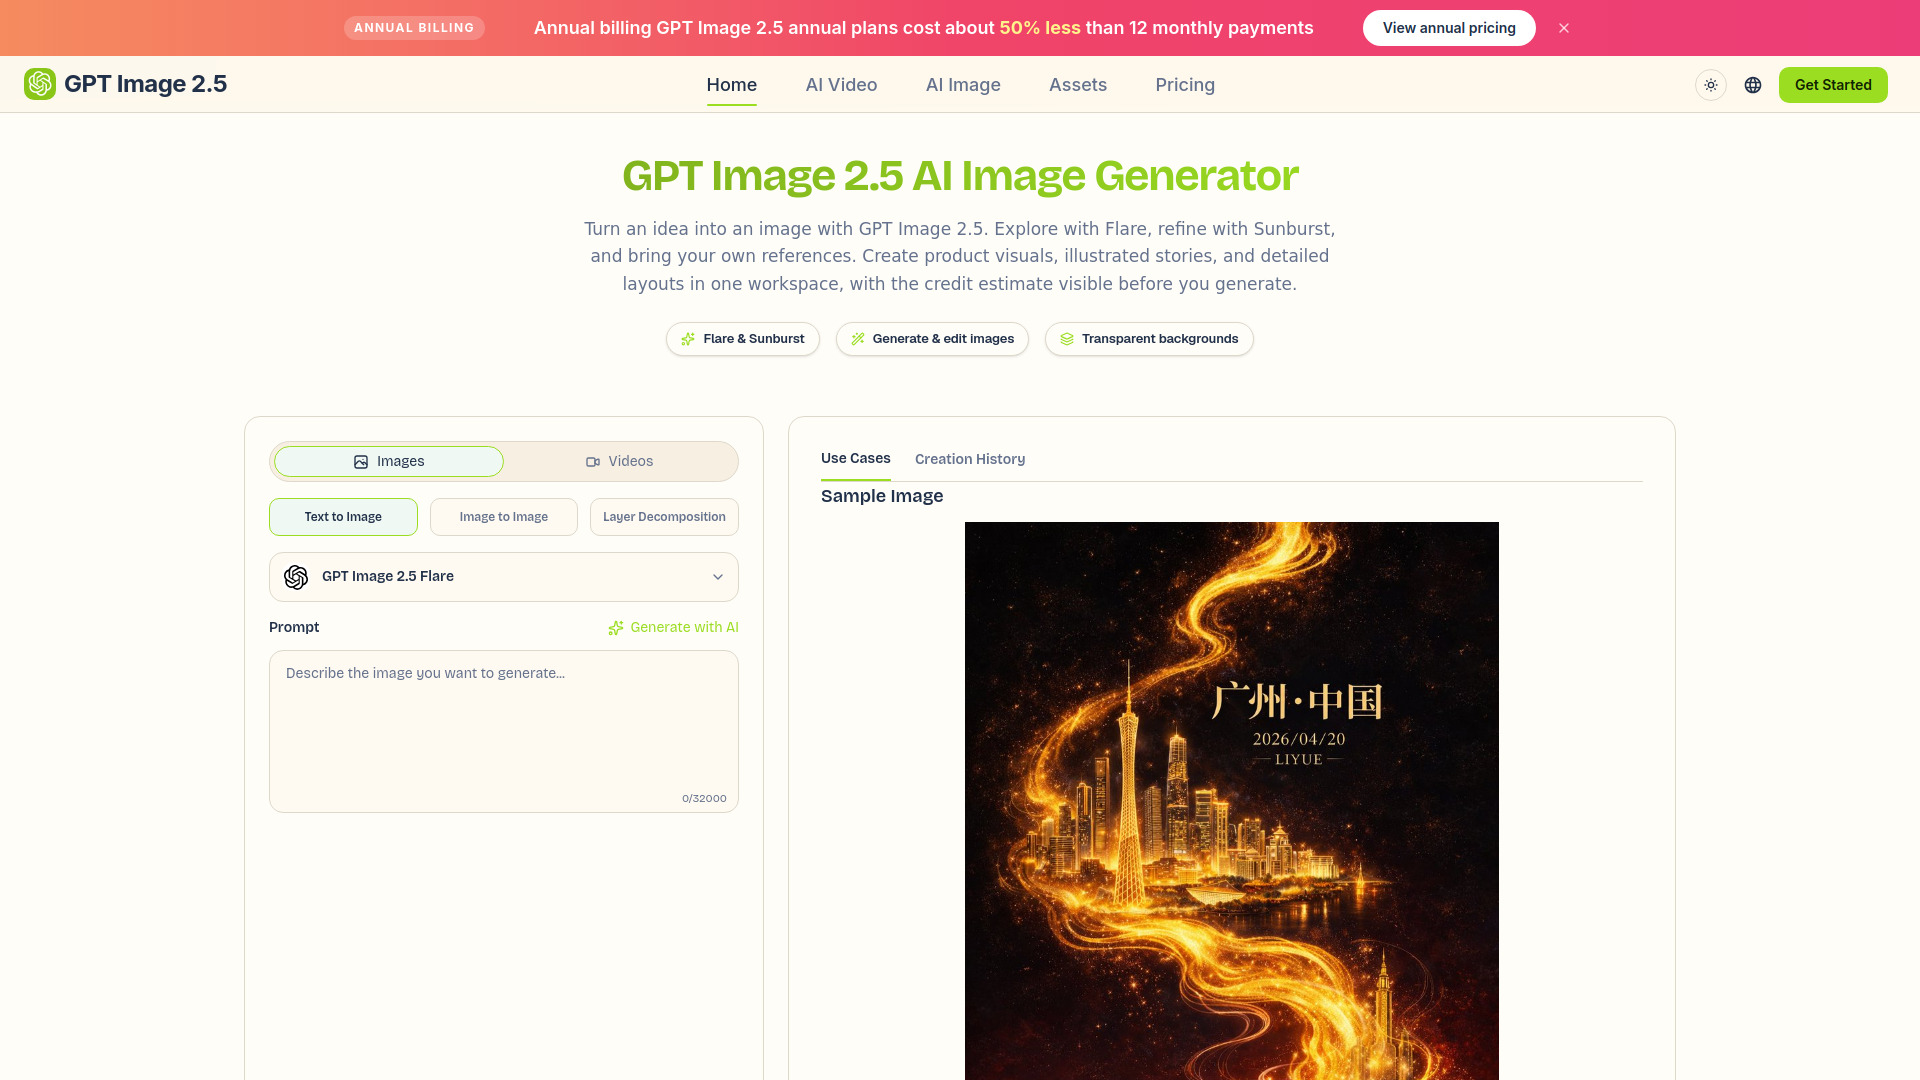Click the layers icon on Transparent backgrounds
The height and width of the screenshot is (1080, 1920).
click(x=1067, y=339)
